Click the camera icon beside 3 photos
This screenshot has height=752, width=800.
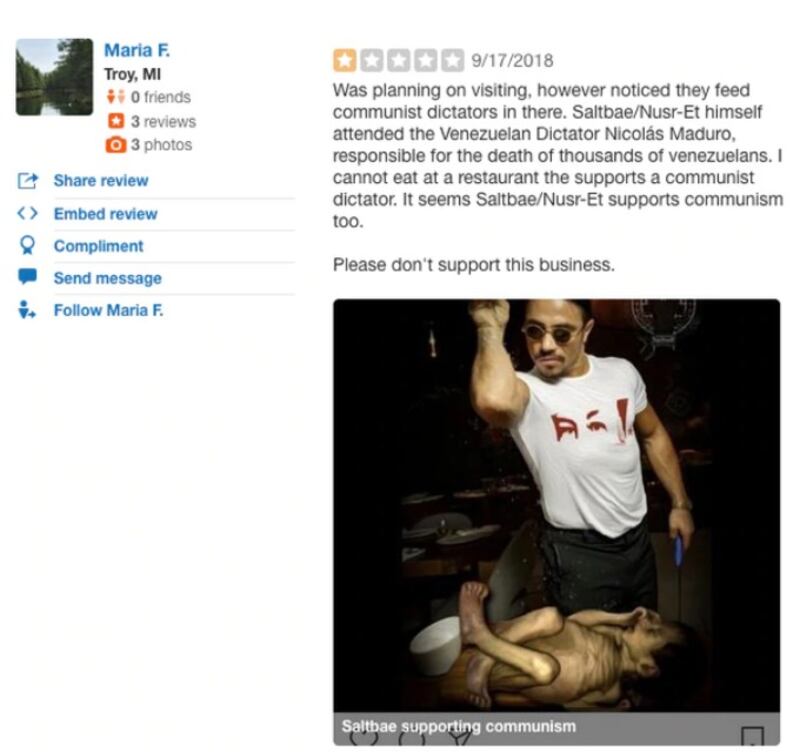(115, 145)
